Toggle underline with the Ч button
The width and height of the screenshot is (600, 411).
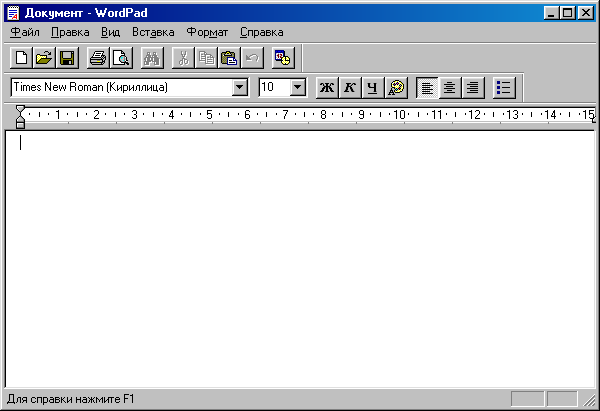[373, 88]
